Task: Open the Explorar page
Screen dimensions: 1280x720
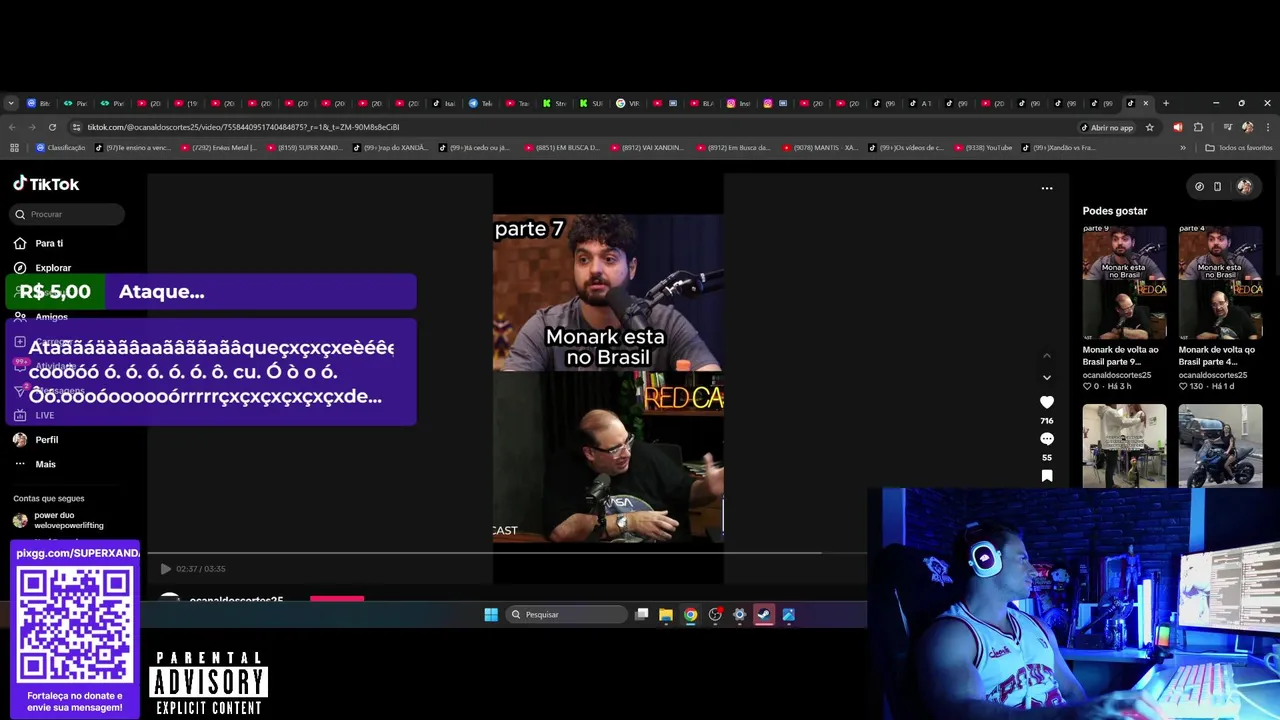Action: [53, 268]
